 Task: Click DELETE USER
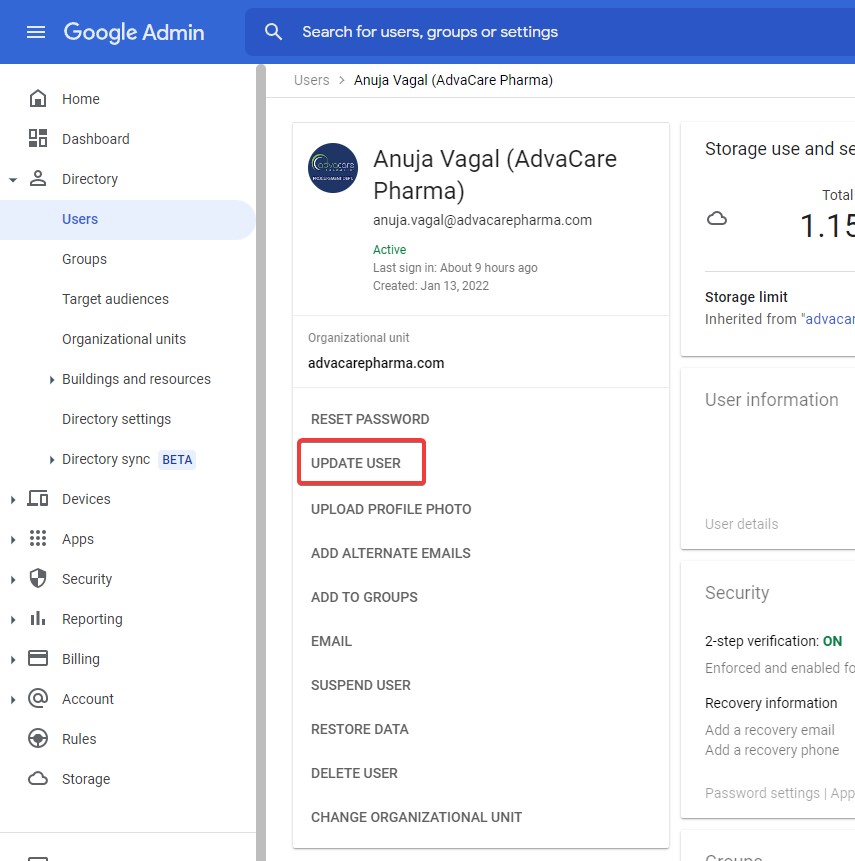coord(354,773)
